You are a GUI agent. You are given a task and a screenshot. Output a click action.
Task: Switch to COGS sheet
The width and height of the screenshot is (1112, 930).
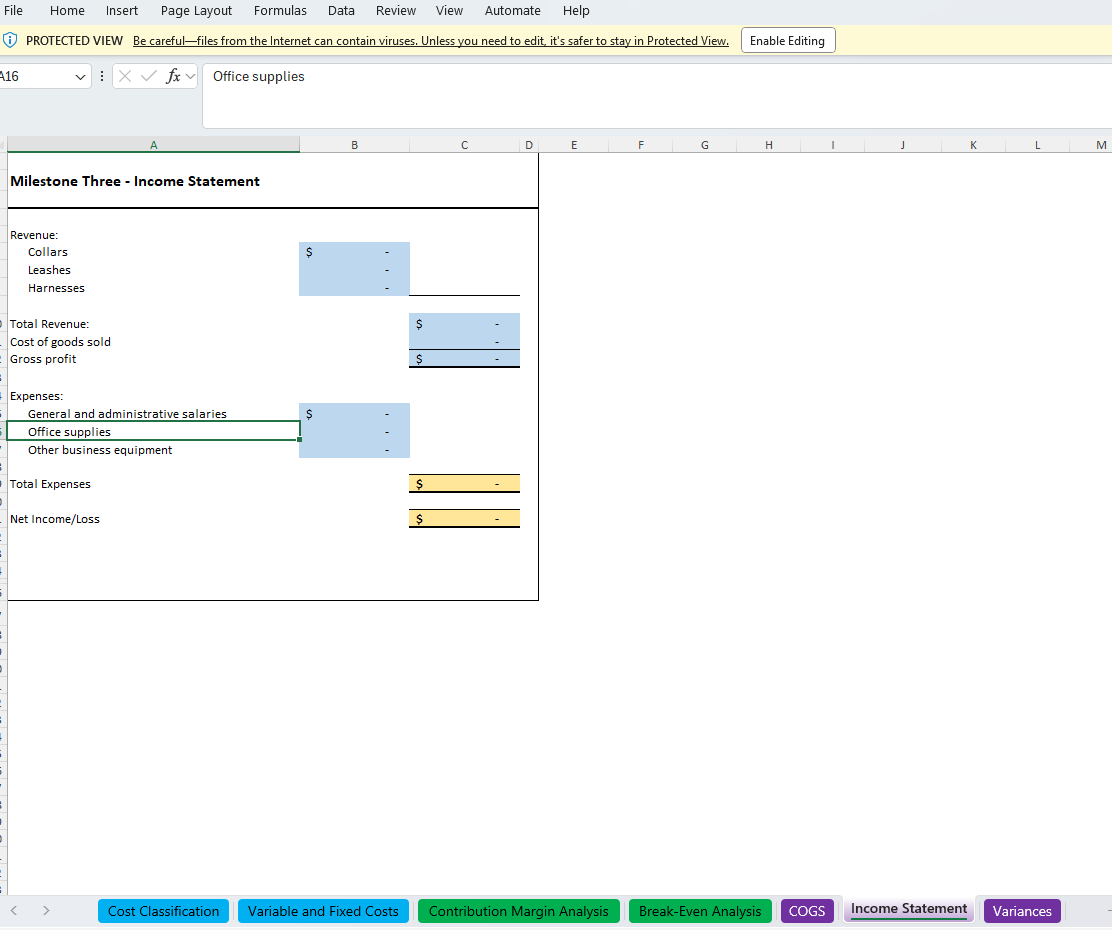tap(807, 912)
